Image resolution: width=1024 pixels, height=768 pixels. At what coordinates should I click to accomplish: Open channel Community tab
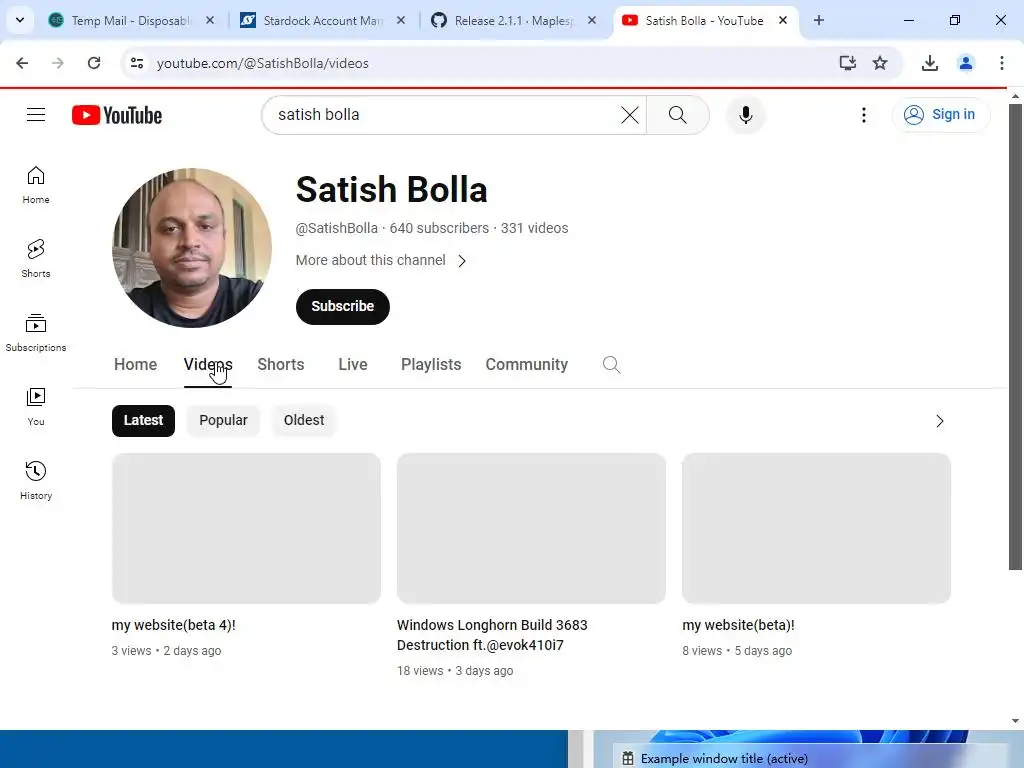[x=526, y=364]
